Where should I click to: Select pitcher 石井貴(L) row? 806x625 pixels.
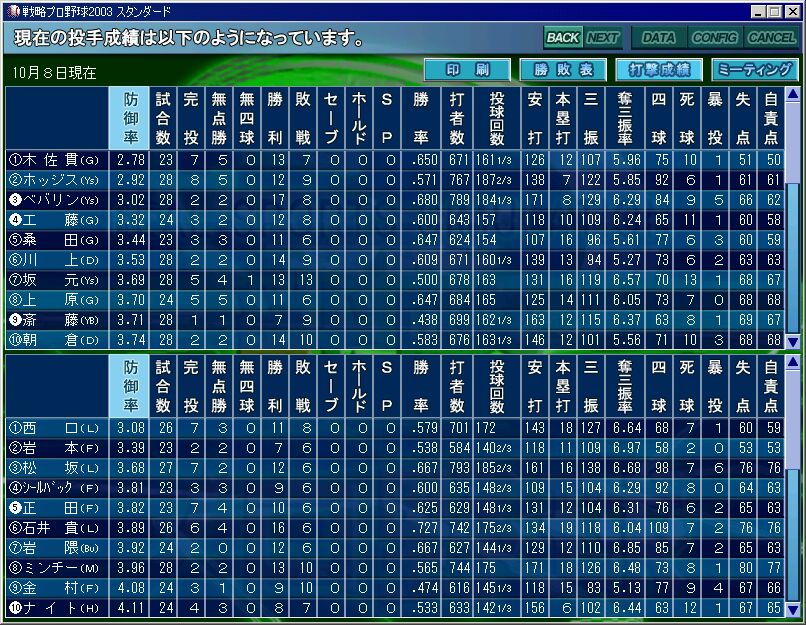click(395, 528)
